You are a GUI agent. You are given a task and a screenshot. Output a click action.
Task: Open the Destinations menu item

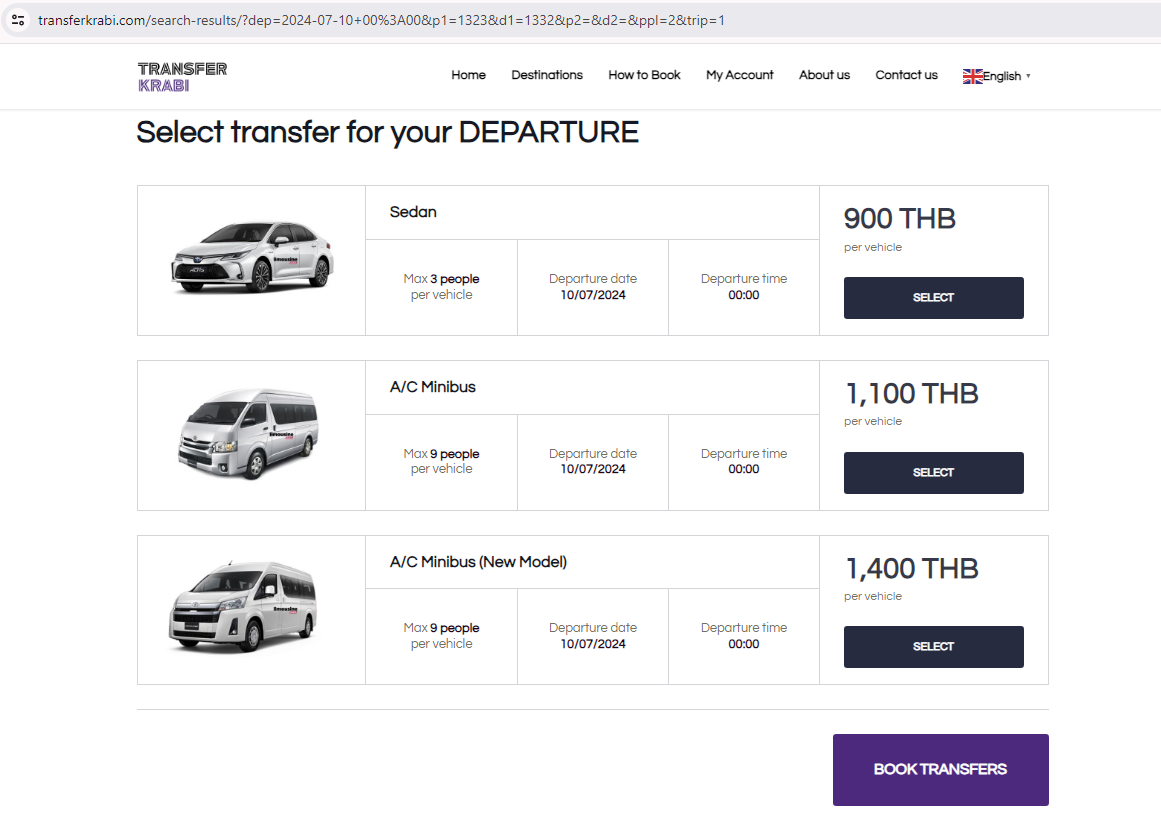point(547,75)
